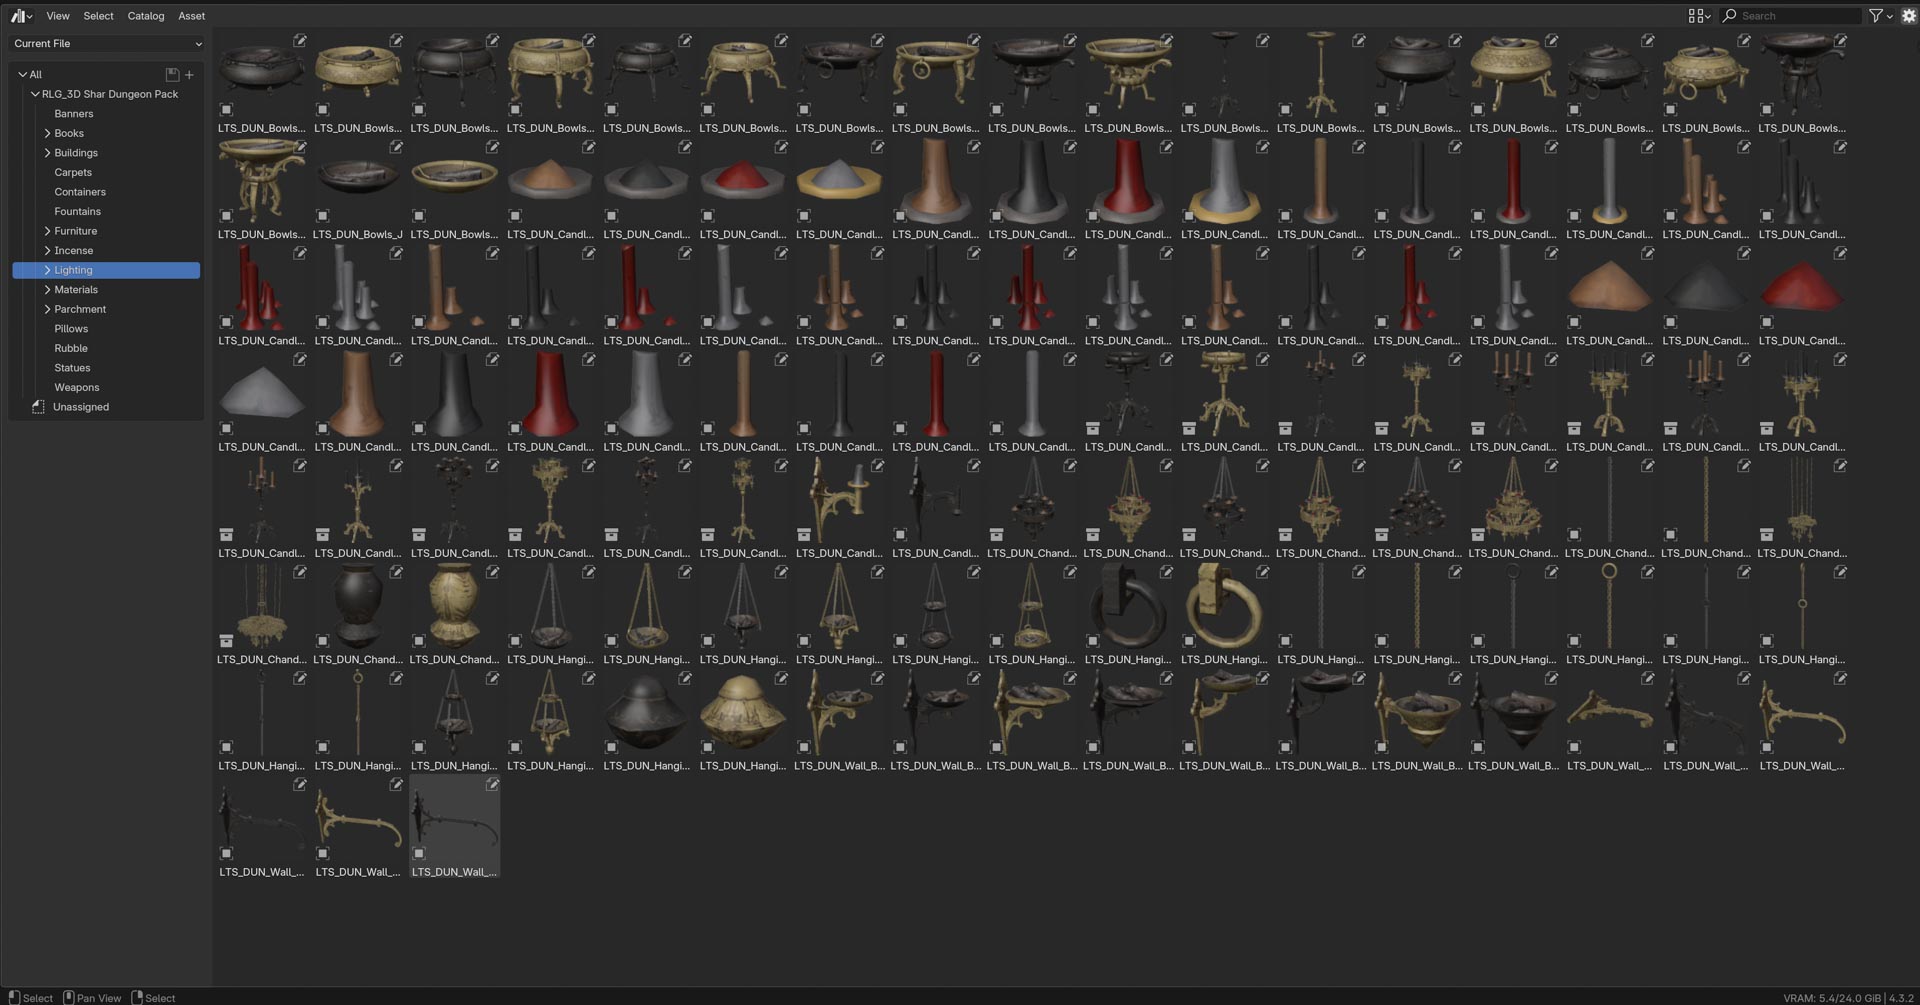Expand the Materials catalog arrow
The image size is (1920, 1005).
47,290
